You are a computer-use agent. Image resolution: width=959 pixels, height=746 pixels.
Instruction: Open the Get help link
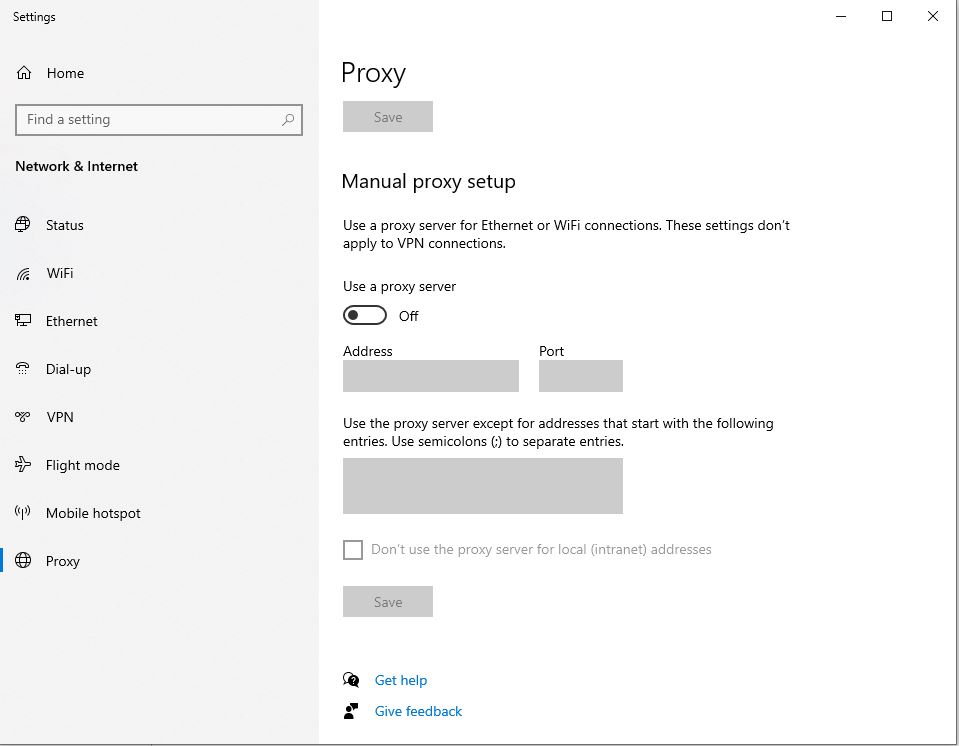401,680
